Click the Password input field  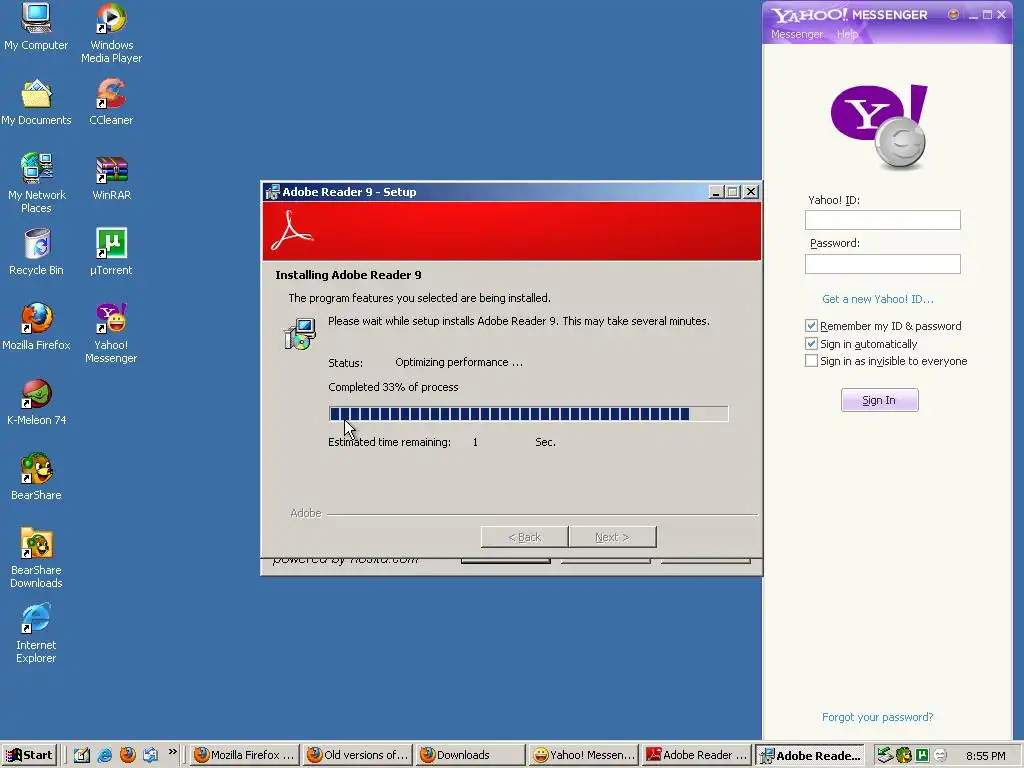pyautogui.click(x=882, y=264)
